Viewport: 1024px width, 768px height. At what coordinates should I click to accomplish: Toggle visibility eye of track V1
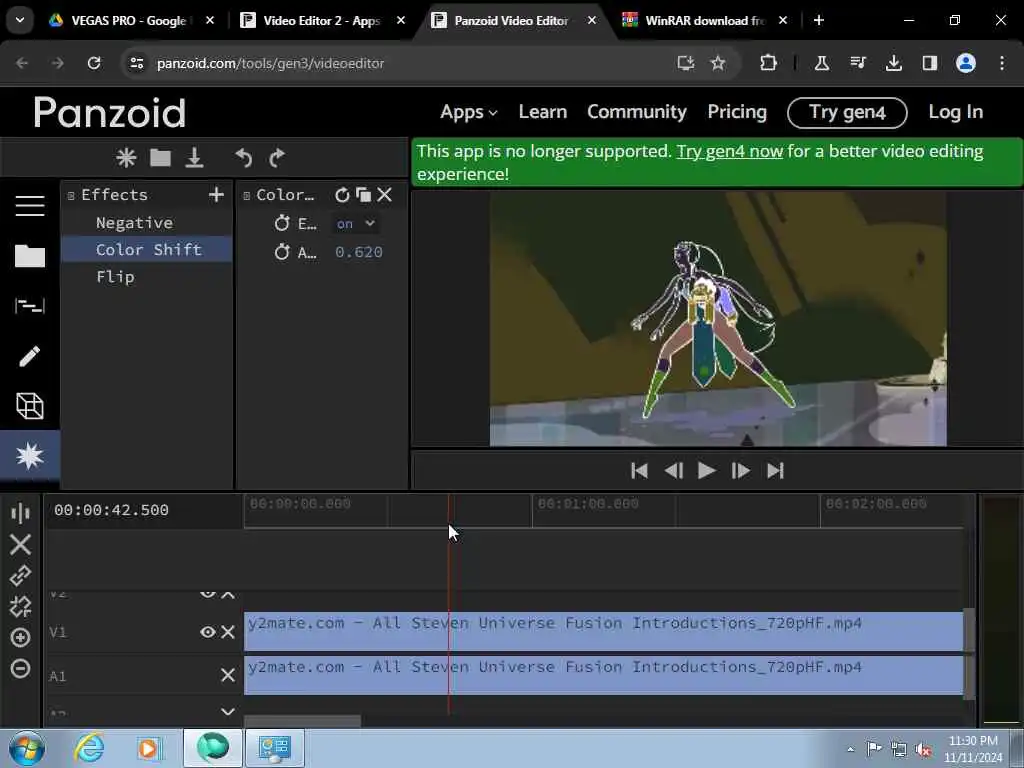pyautogui.click(x=208, y=632)
